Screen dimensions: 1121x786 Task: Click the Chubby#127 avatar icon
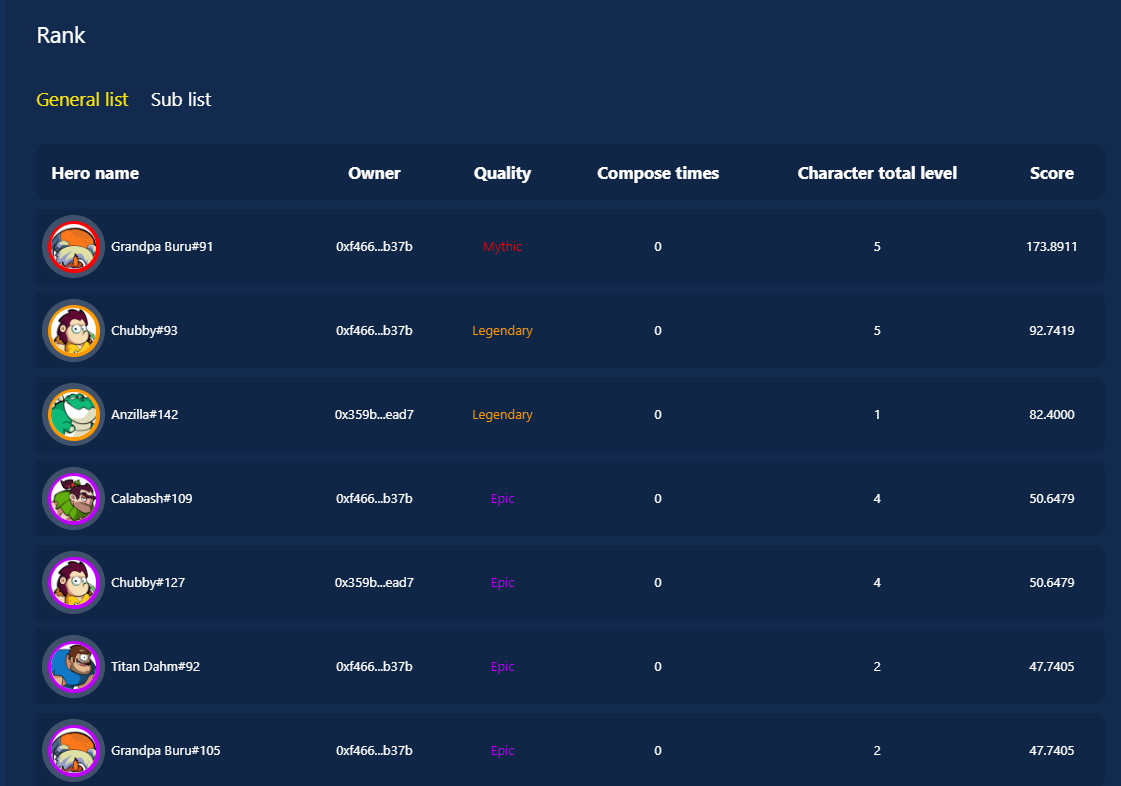tap(74, 583)
